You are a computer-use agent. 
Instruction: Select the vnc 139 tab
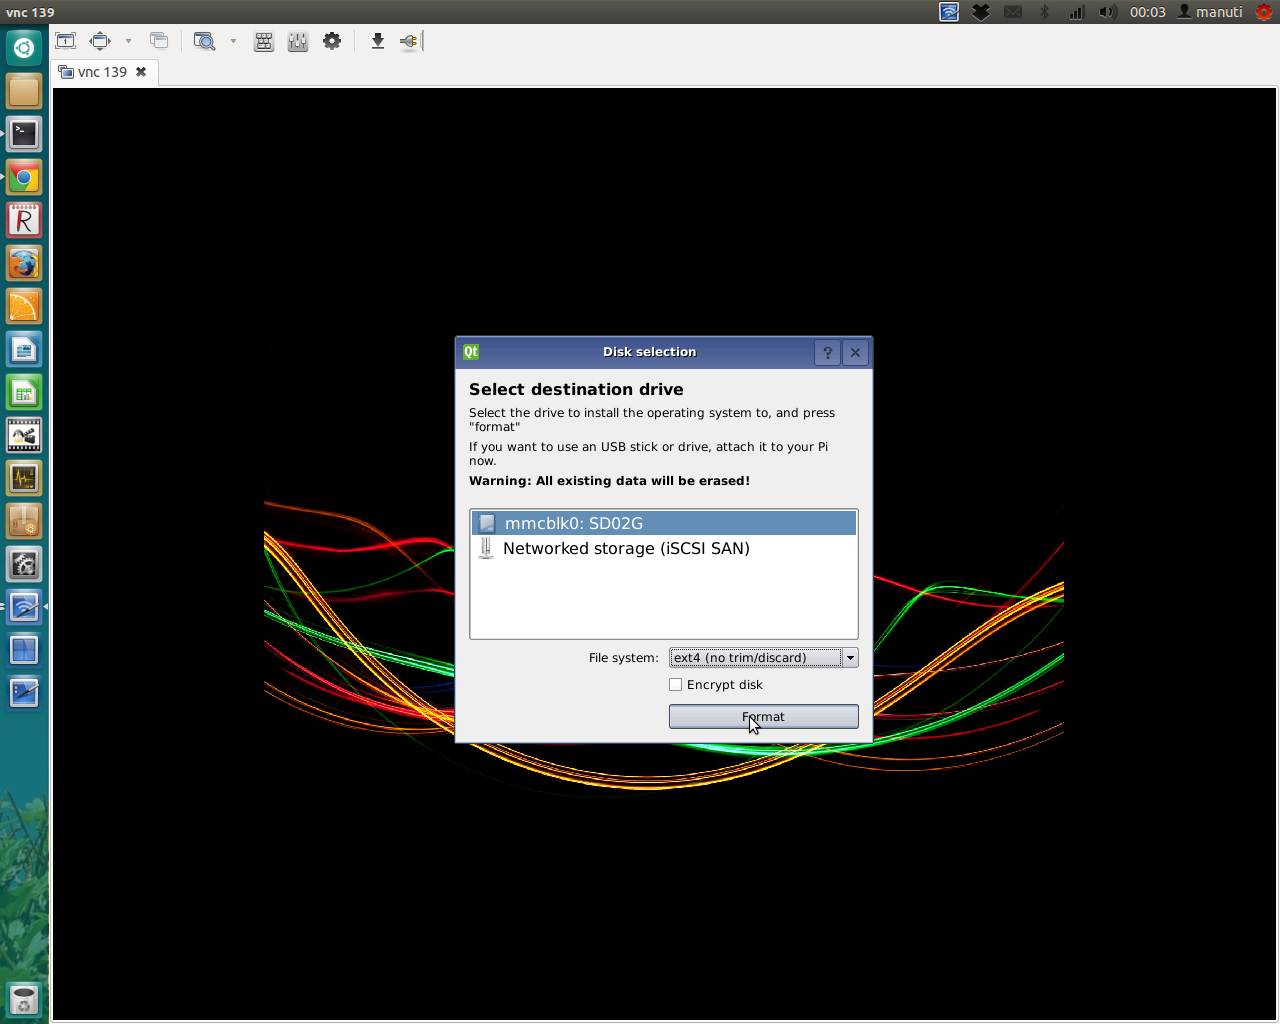[102, 72]
